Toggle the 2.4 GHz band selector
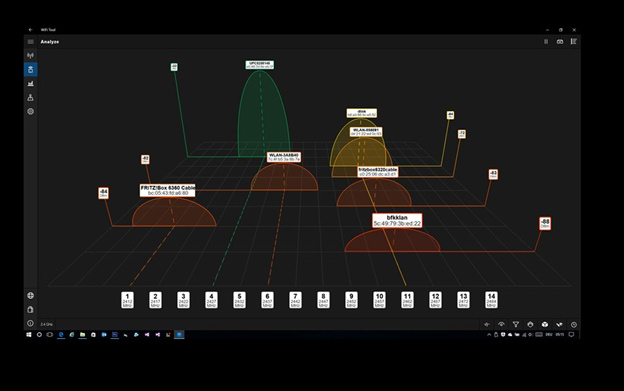624x391 pixels. click(47, 325)
